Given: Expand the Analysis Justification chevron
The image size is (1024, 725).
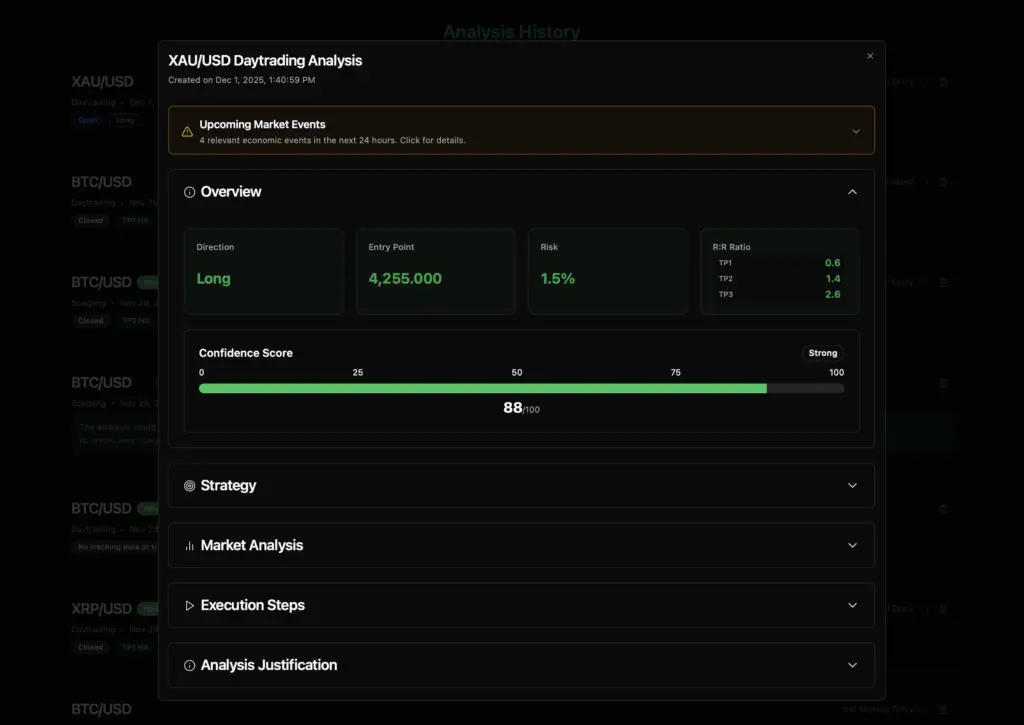Looking at the screenshot, I should coord(852,665).
